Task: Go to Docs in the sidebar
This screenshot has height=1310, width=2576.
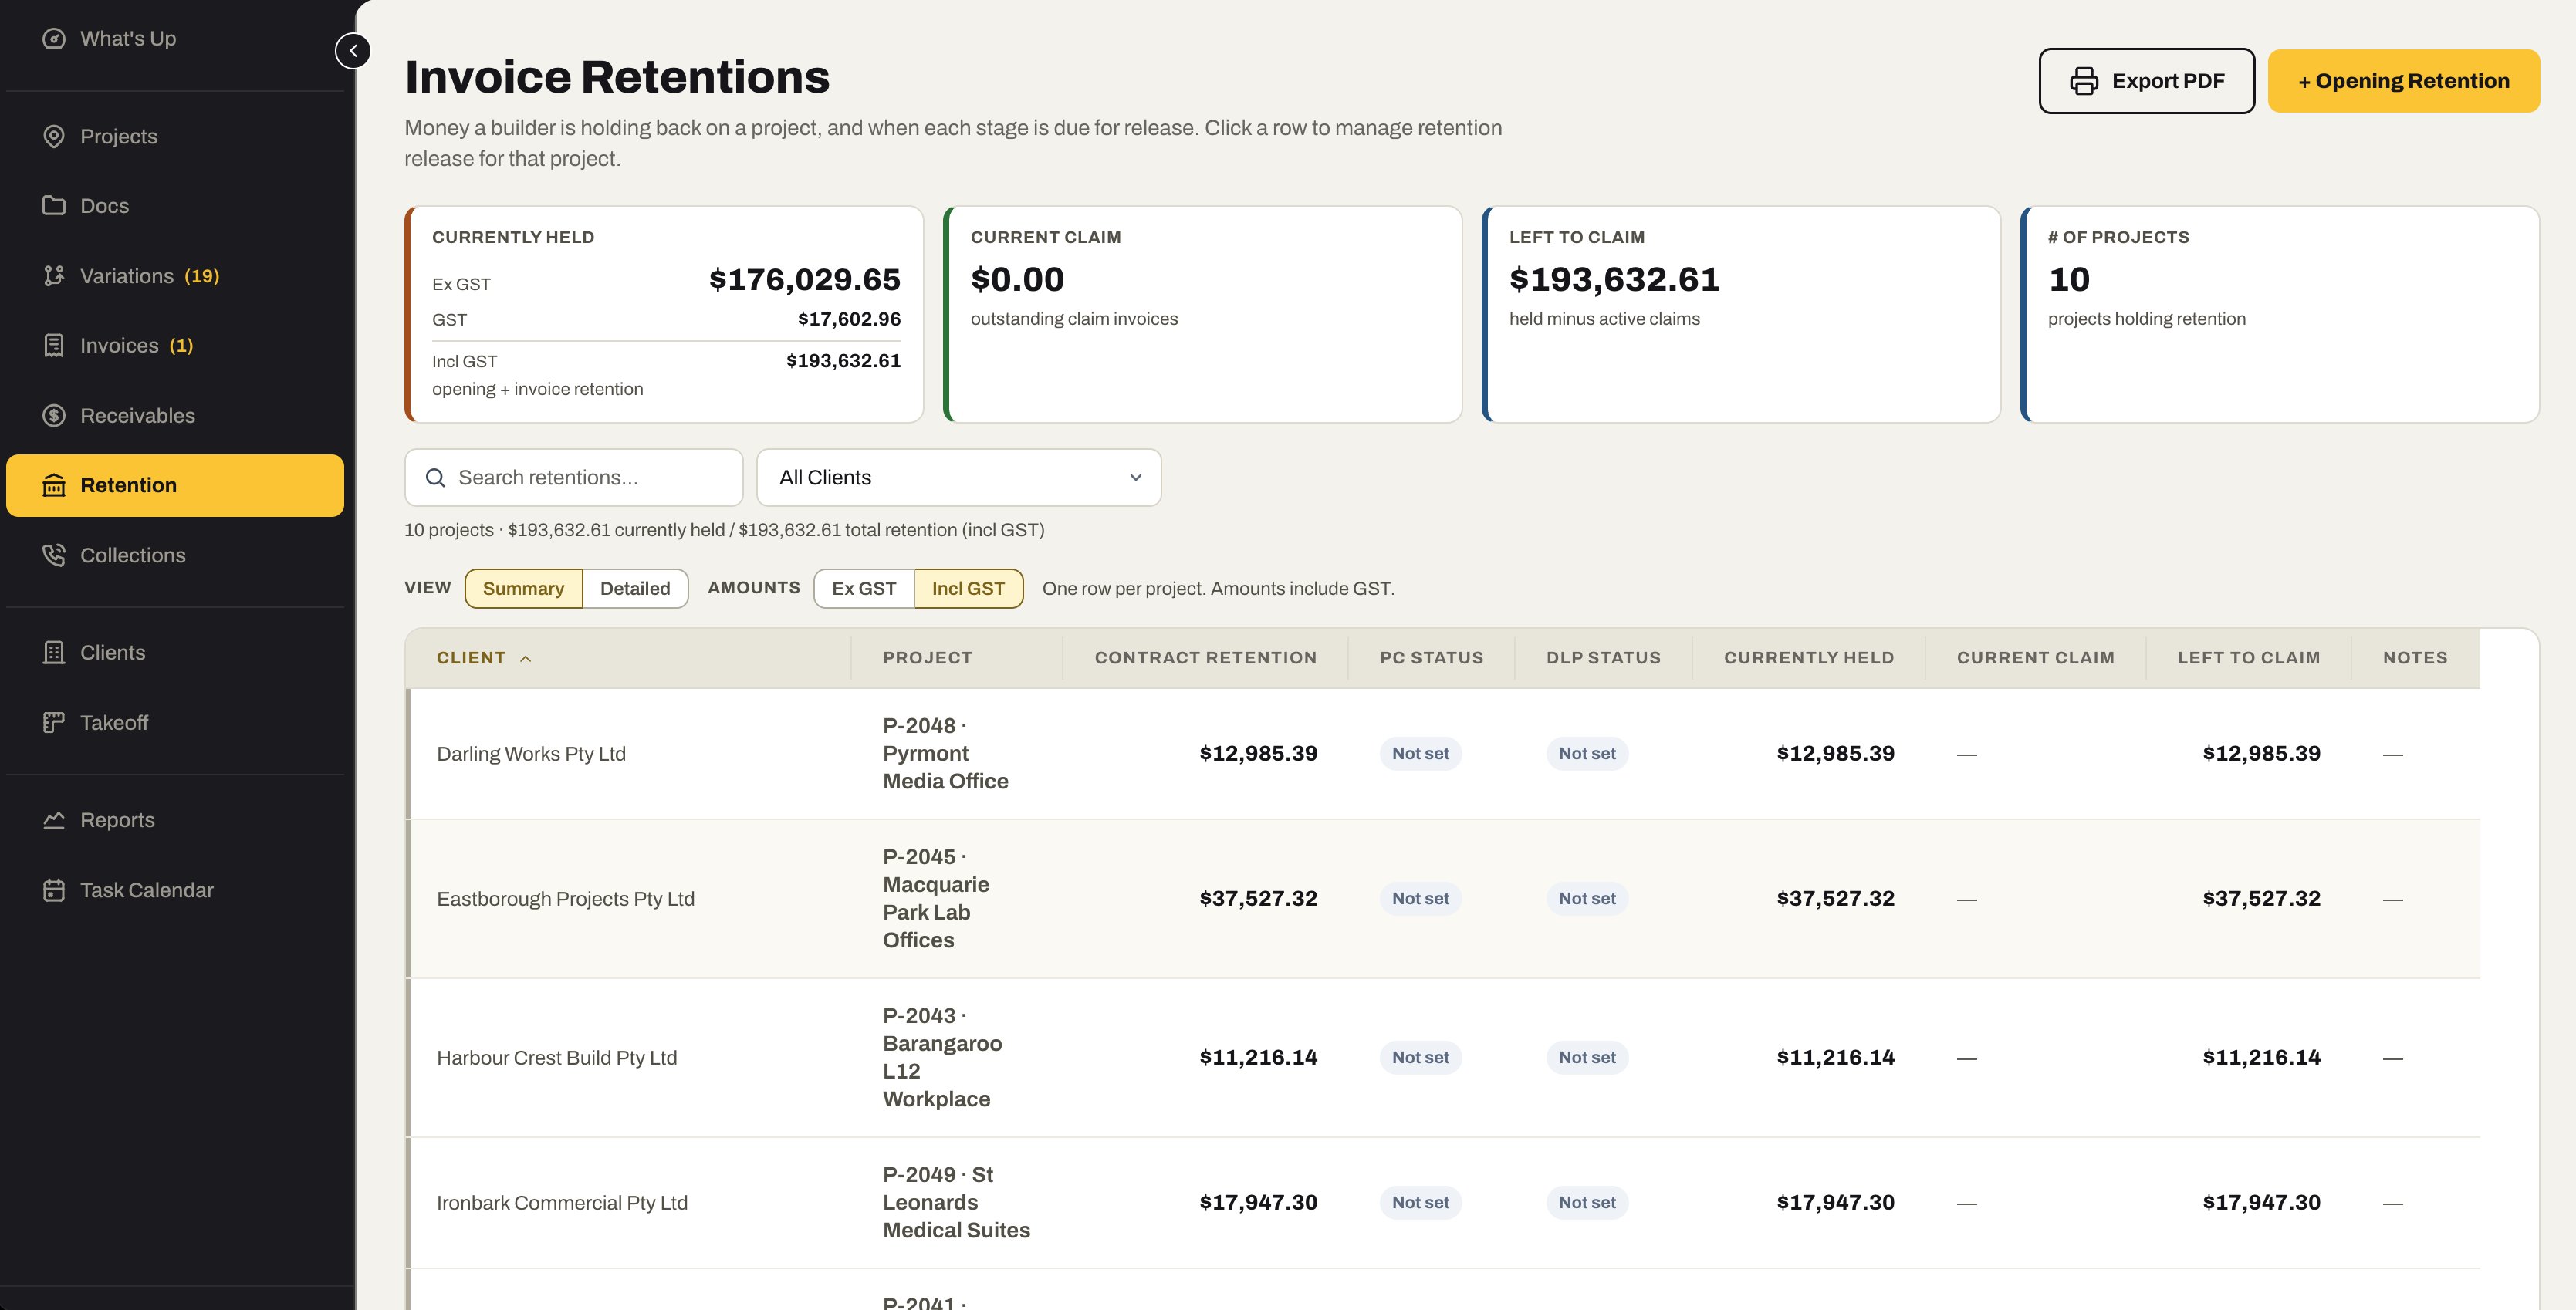Action: click(175, 205)
